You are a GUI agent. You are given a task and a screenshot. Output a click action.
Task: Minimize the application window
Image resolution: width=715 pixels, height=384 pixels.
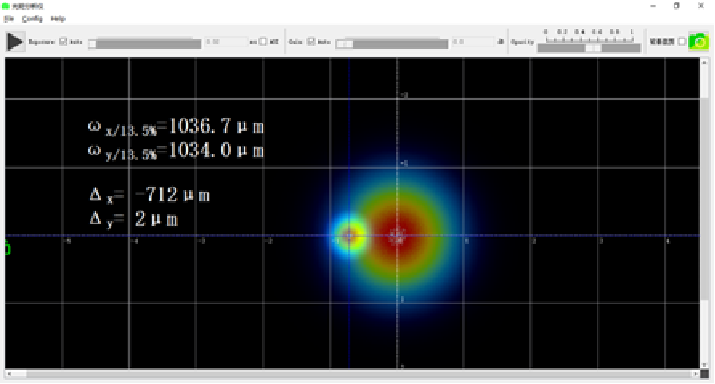click(x=653, y=6)
